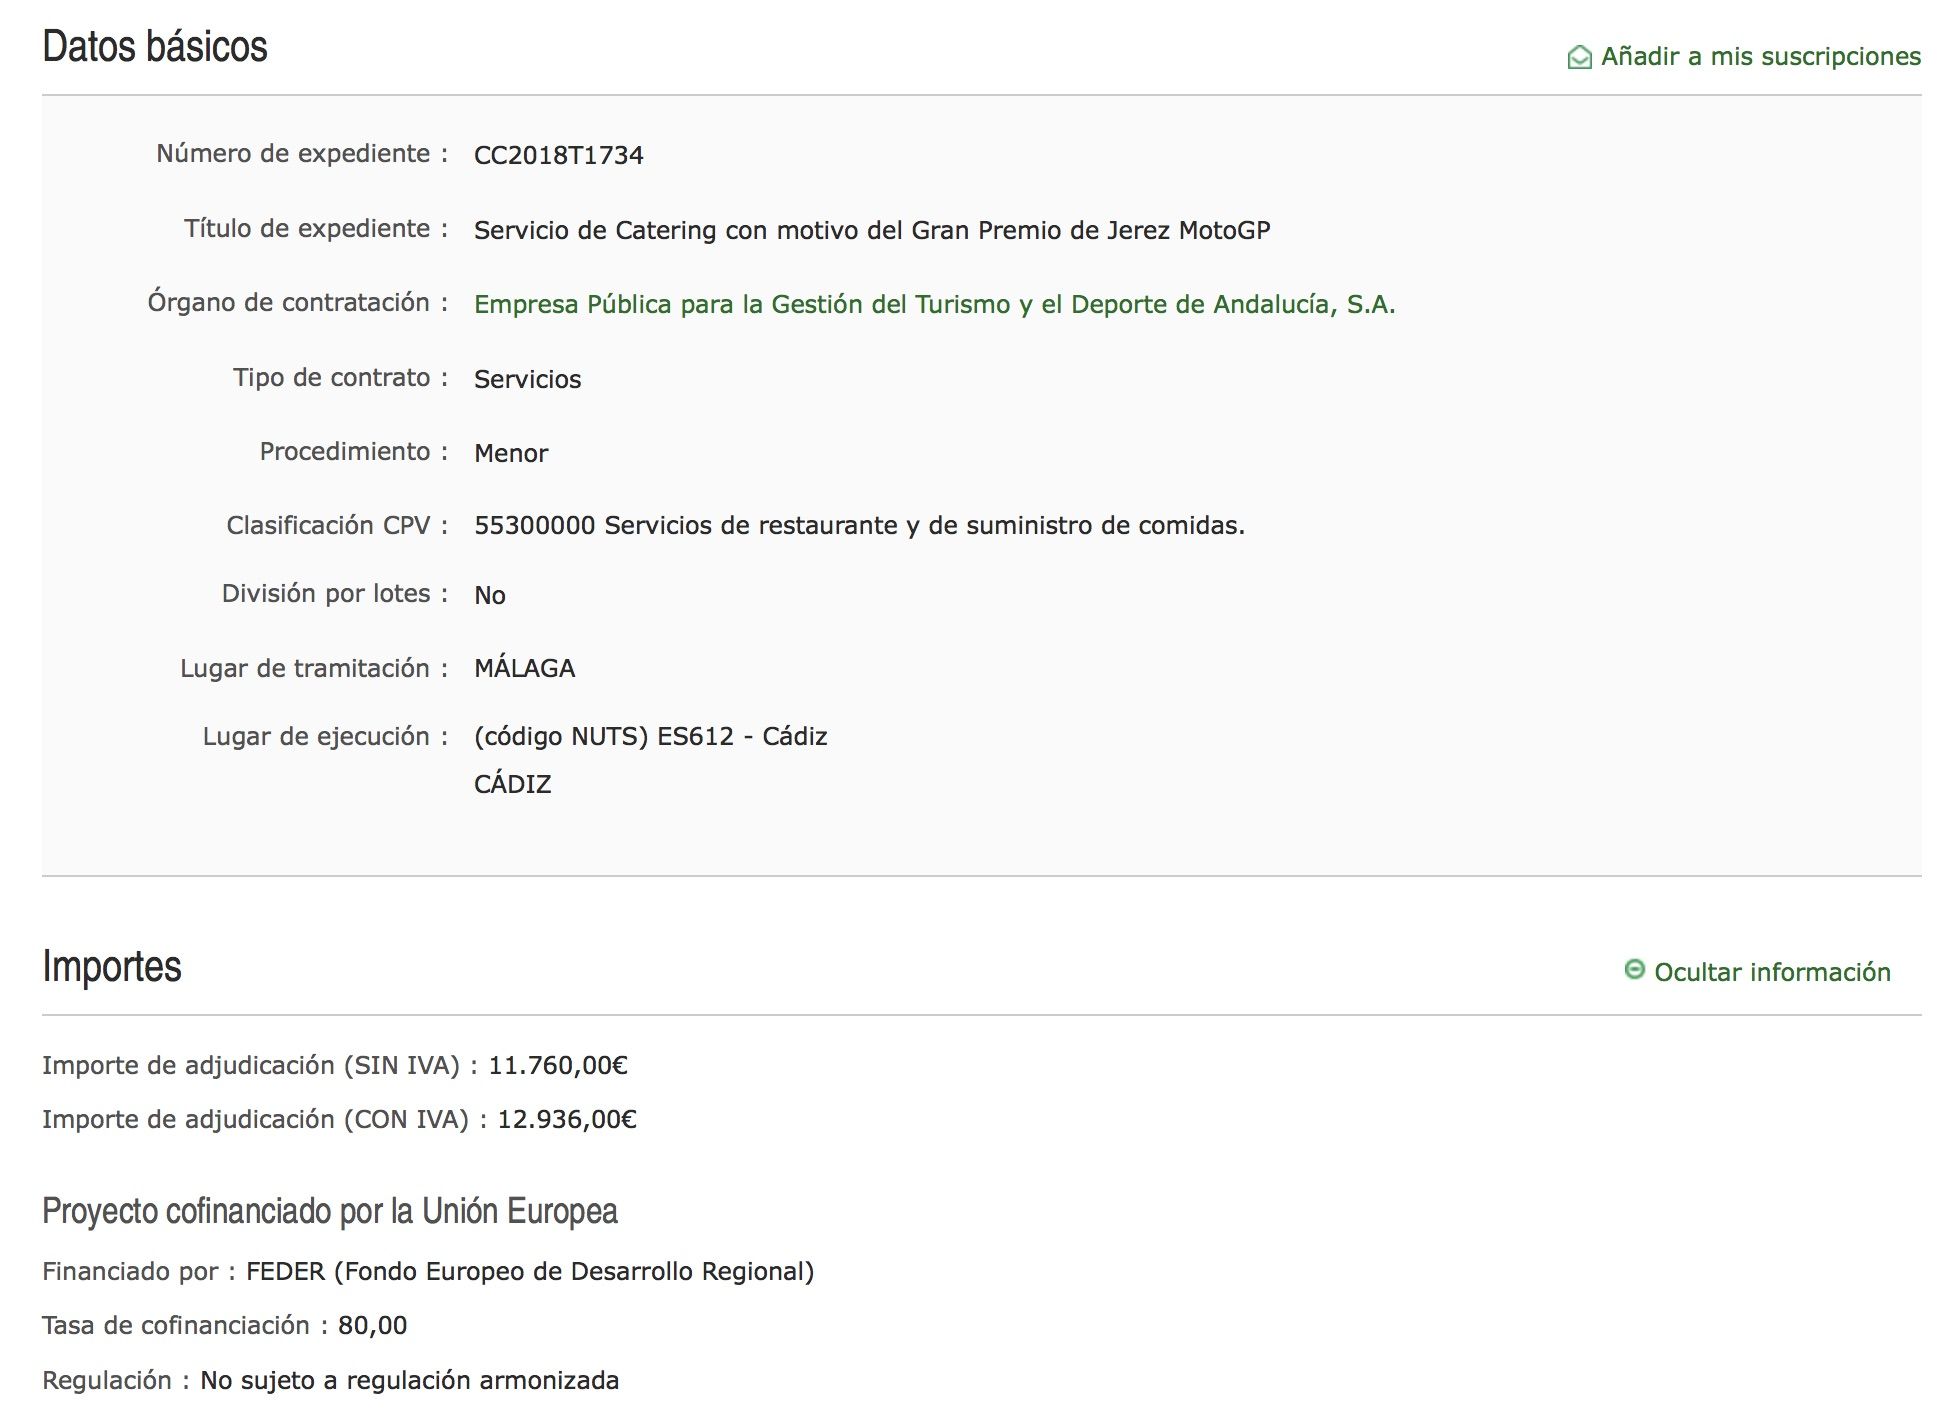Click the NUTS code ES612 - Cádiz text

650,736
